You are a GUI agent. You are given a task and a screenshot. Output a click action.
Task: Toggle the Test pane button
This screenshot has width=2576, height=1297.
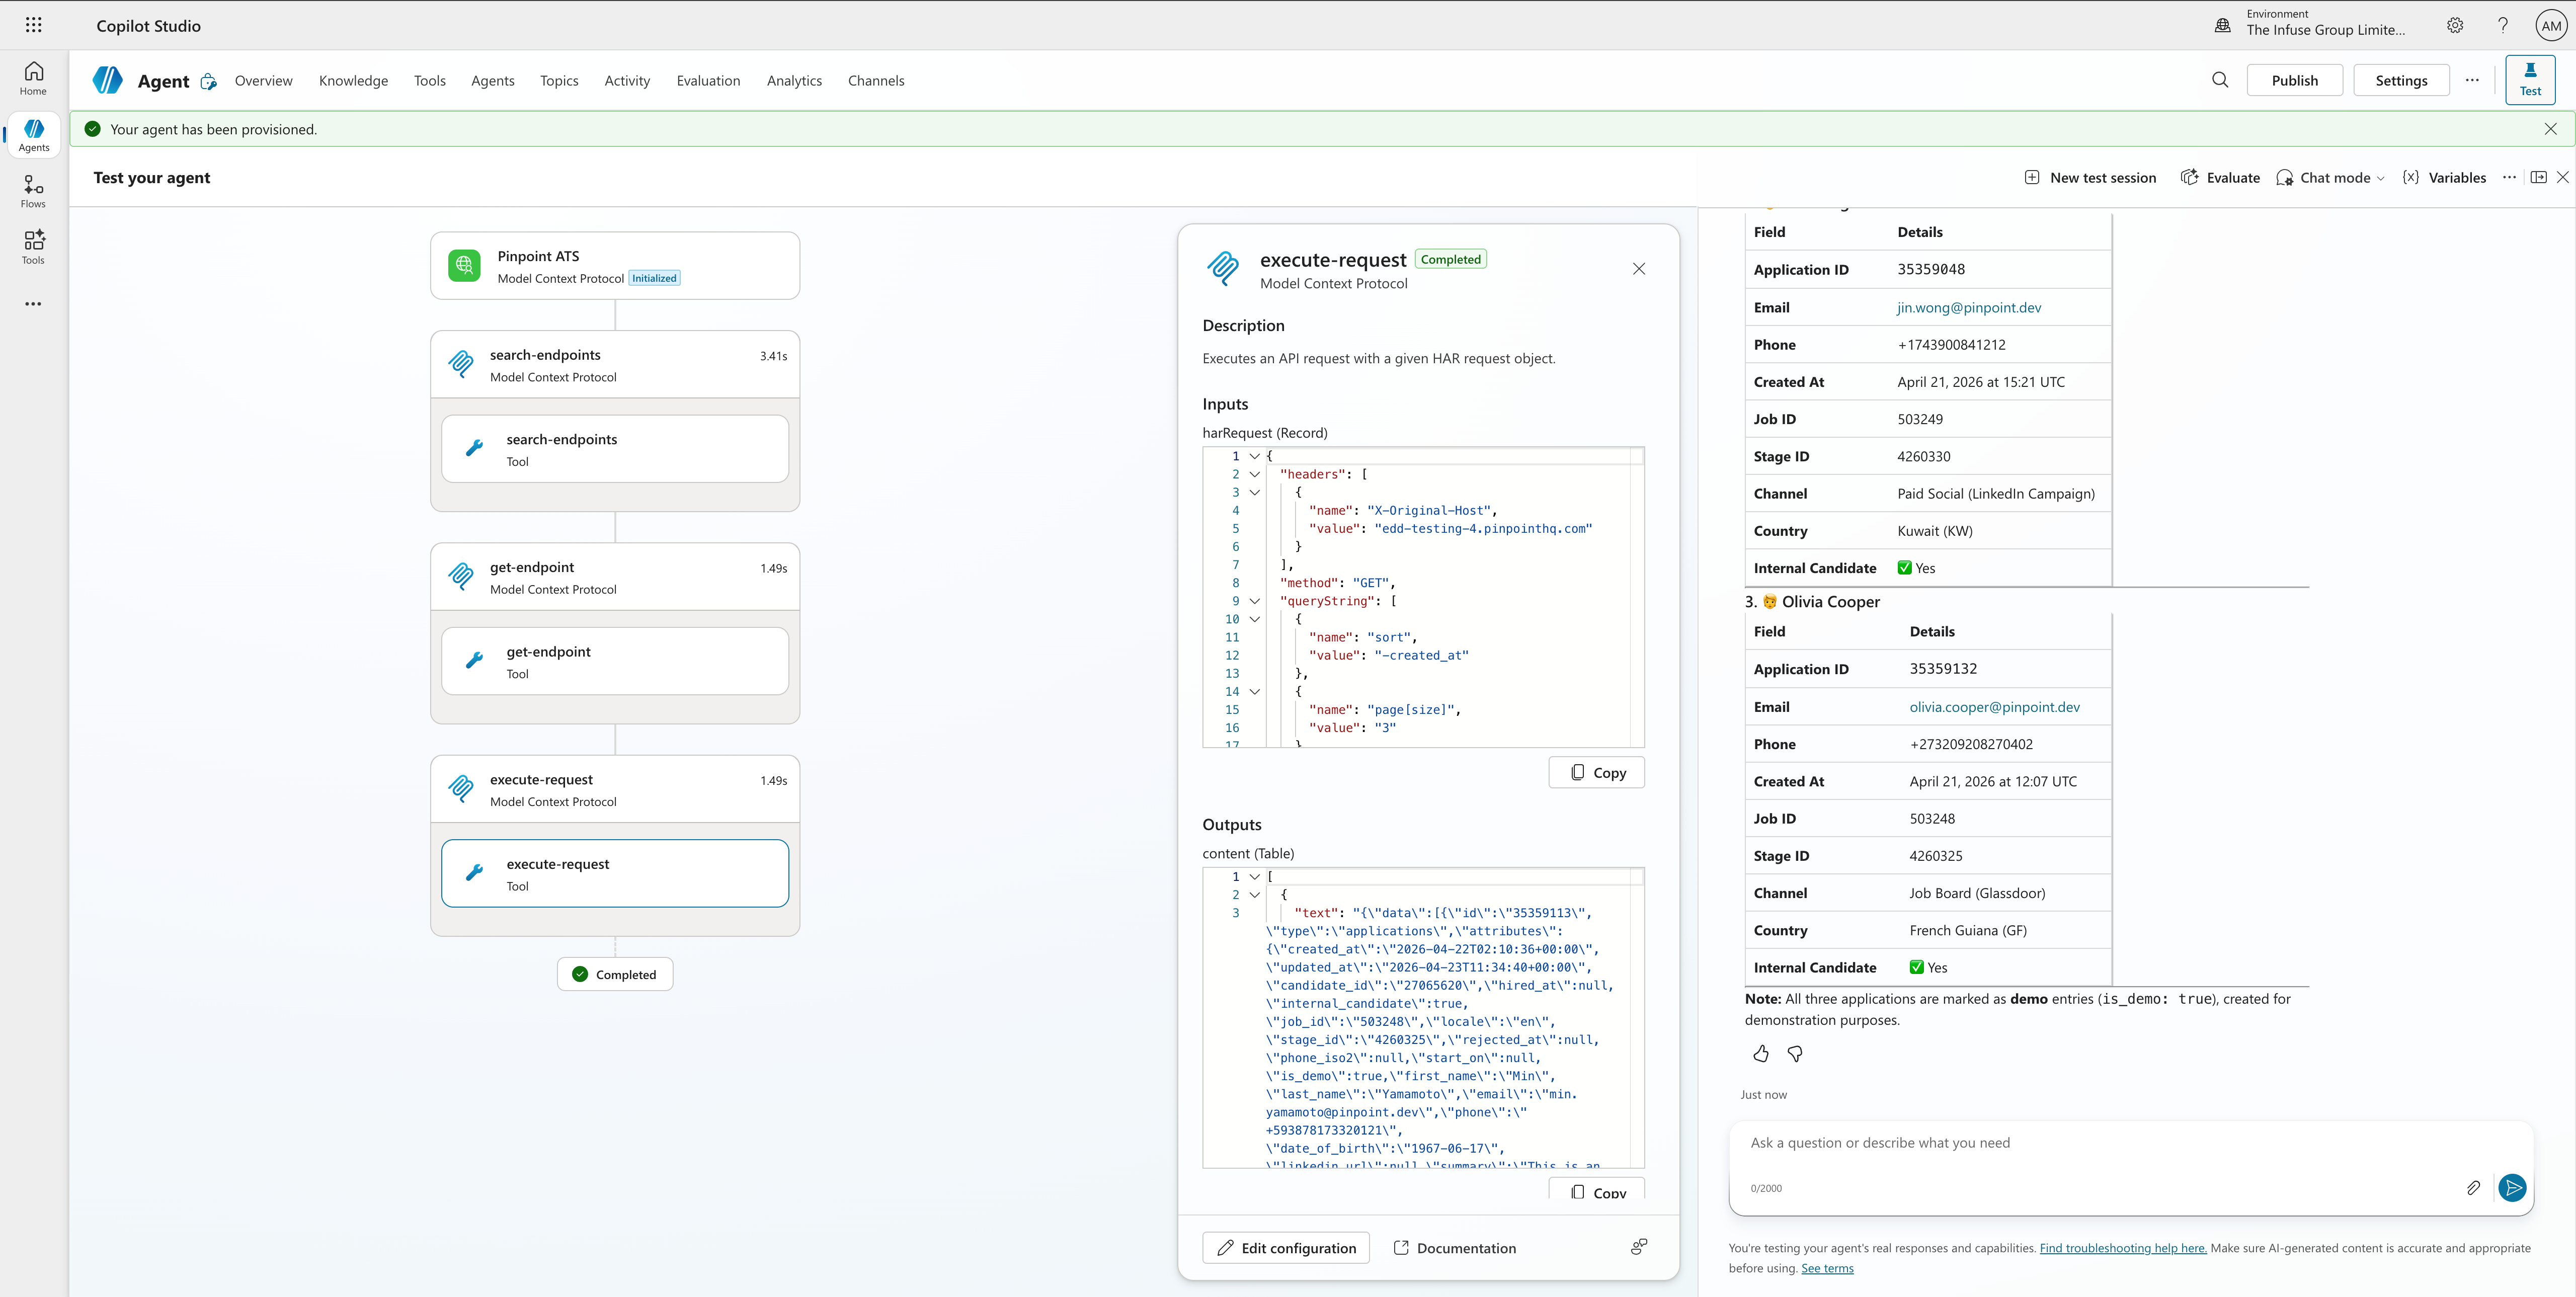click(2530, 80)
